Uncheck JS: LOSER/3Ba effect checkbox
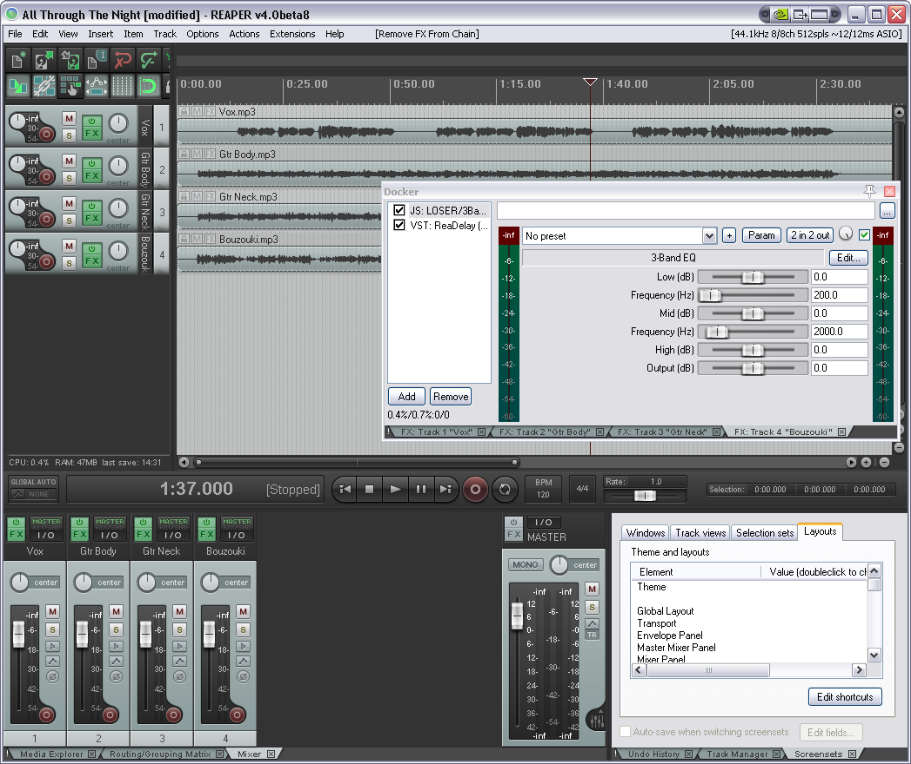Viewport: 911px width, 764px height. point(399,210)
